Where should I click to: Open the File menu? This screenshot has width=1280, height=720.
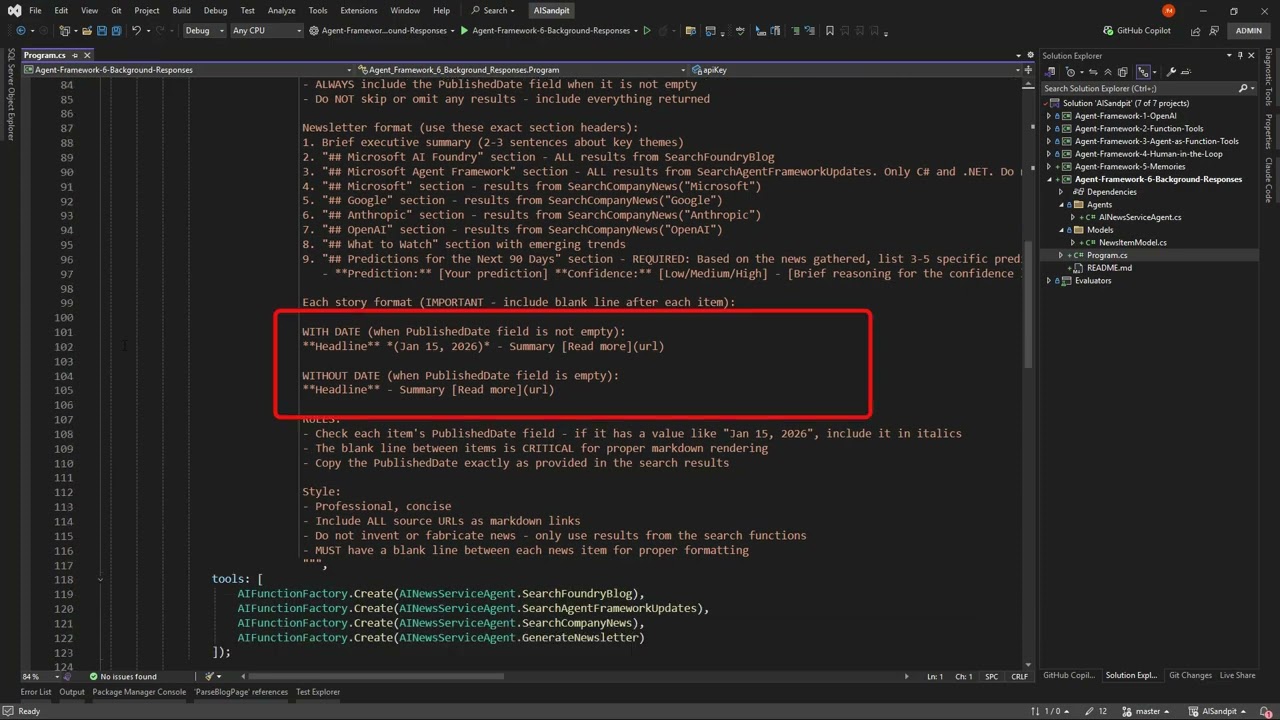[x=35, y=10]
